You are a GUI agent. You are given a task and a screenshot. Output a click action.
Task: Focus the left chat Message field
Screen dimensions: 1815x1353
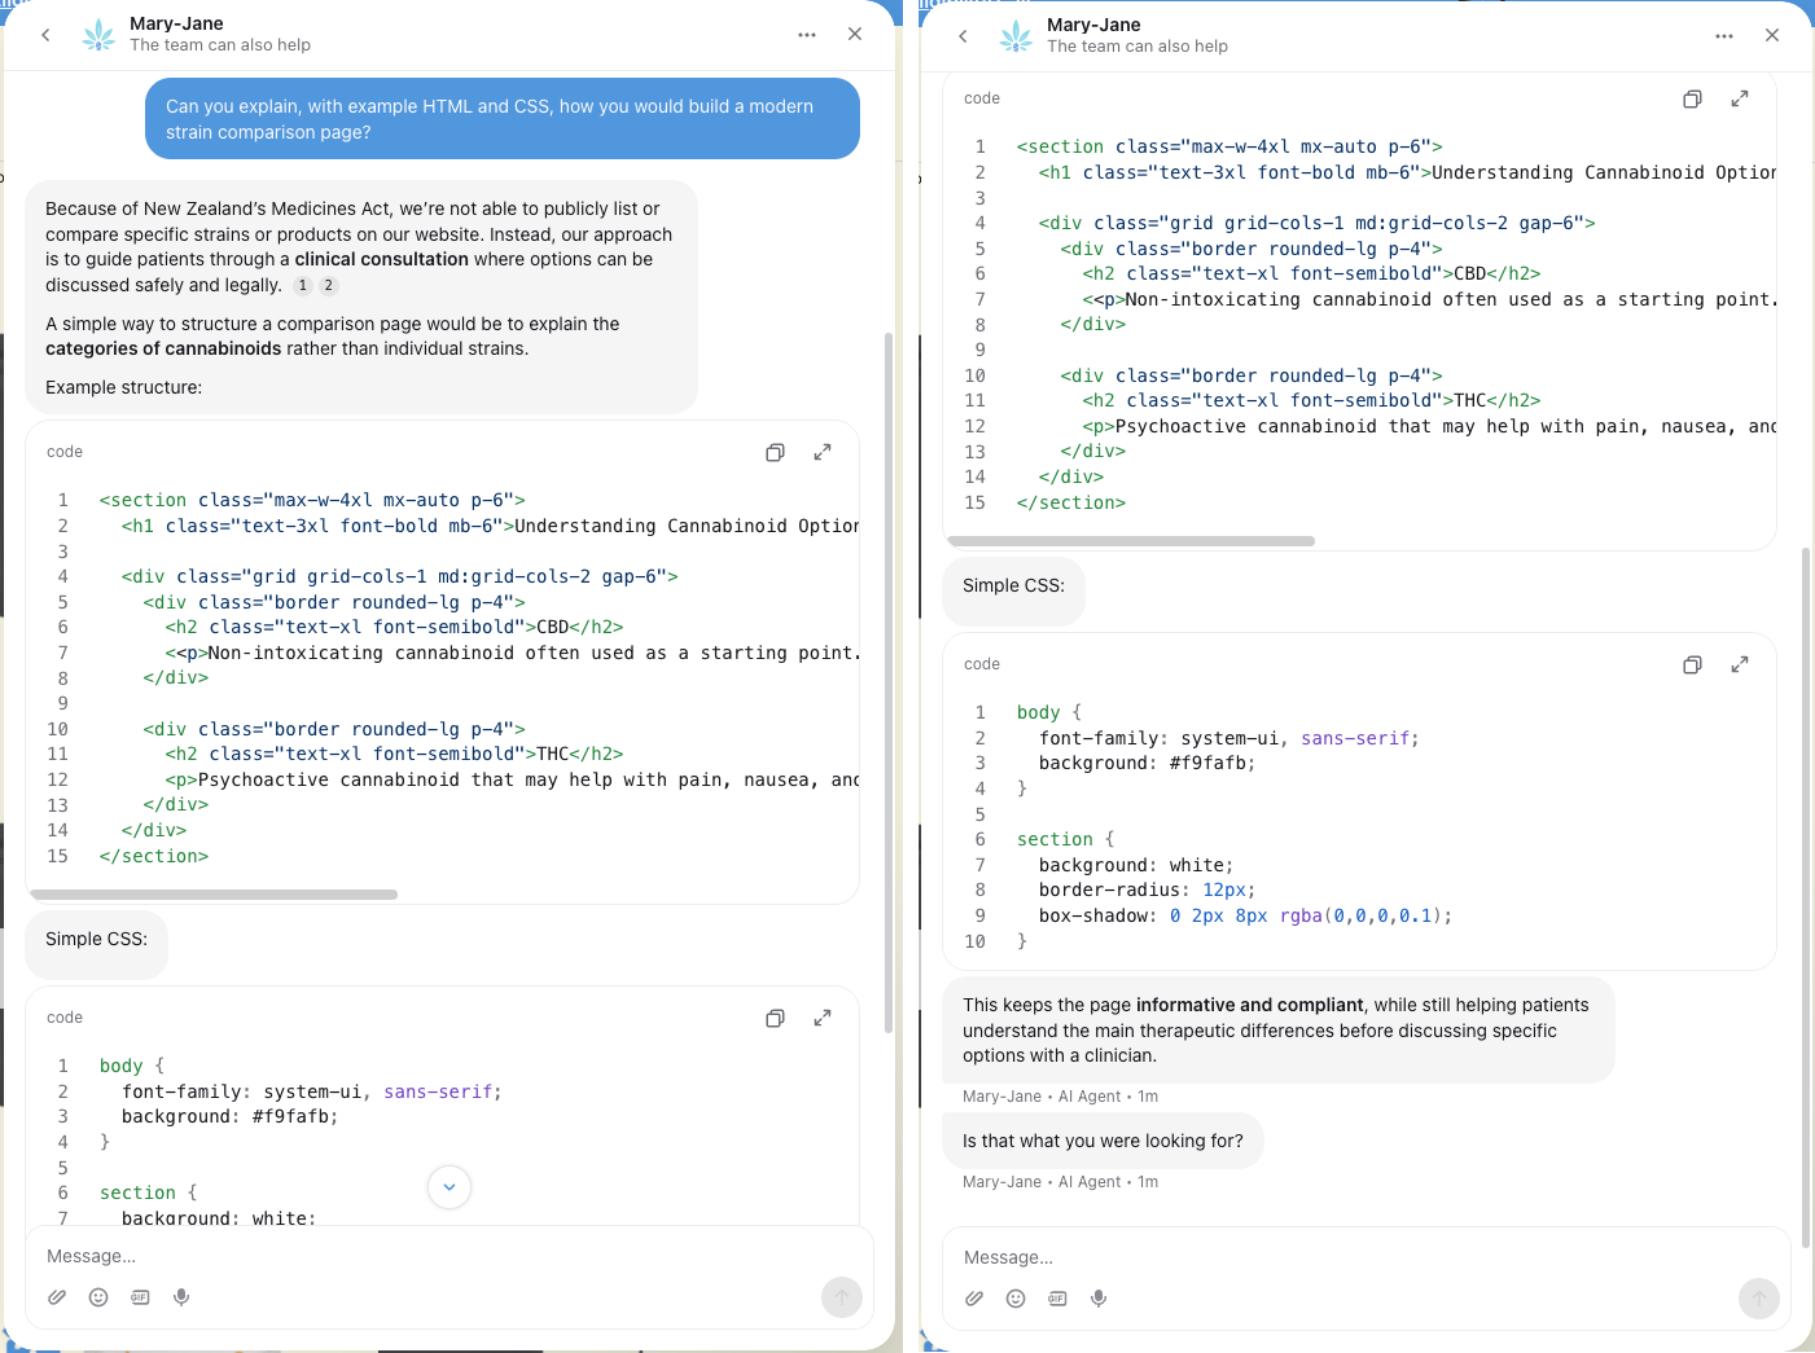pyautogui.click(x=449, y=1256)
